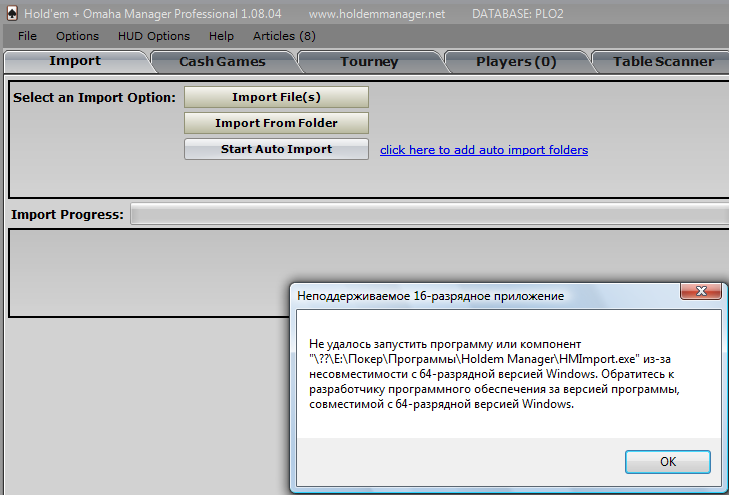
Task: Close the 16-bit application error dialog
Action: [701, 291]
